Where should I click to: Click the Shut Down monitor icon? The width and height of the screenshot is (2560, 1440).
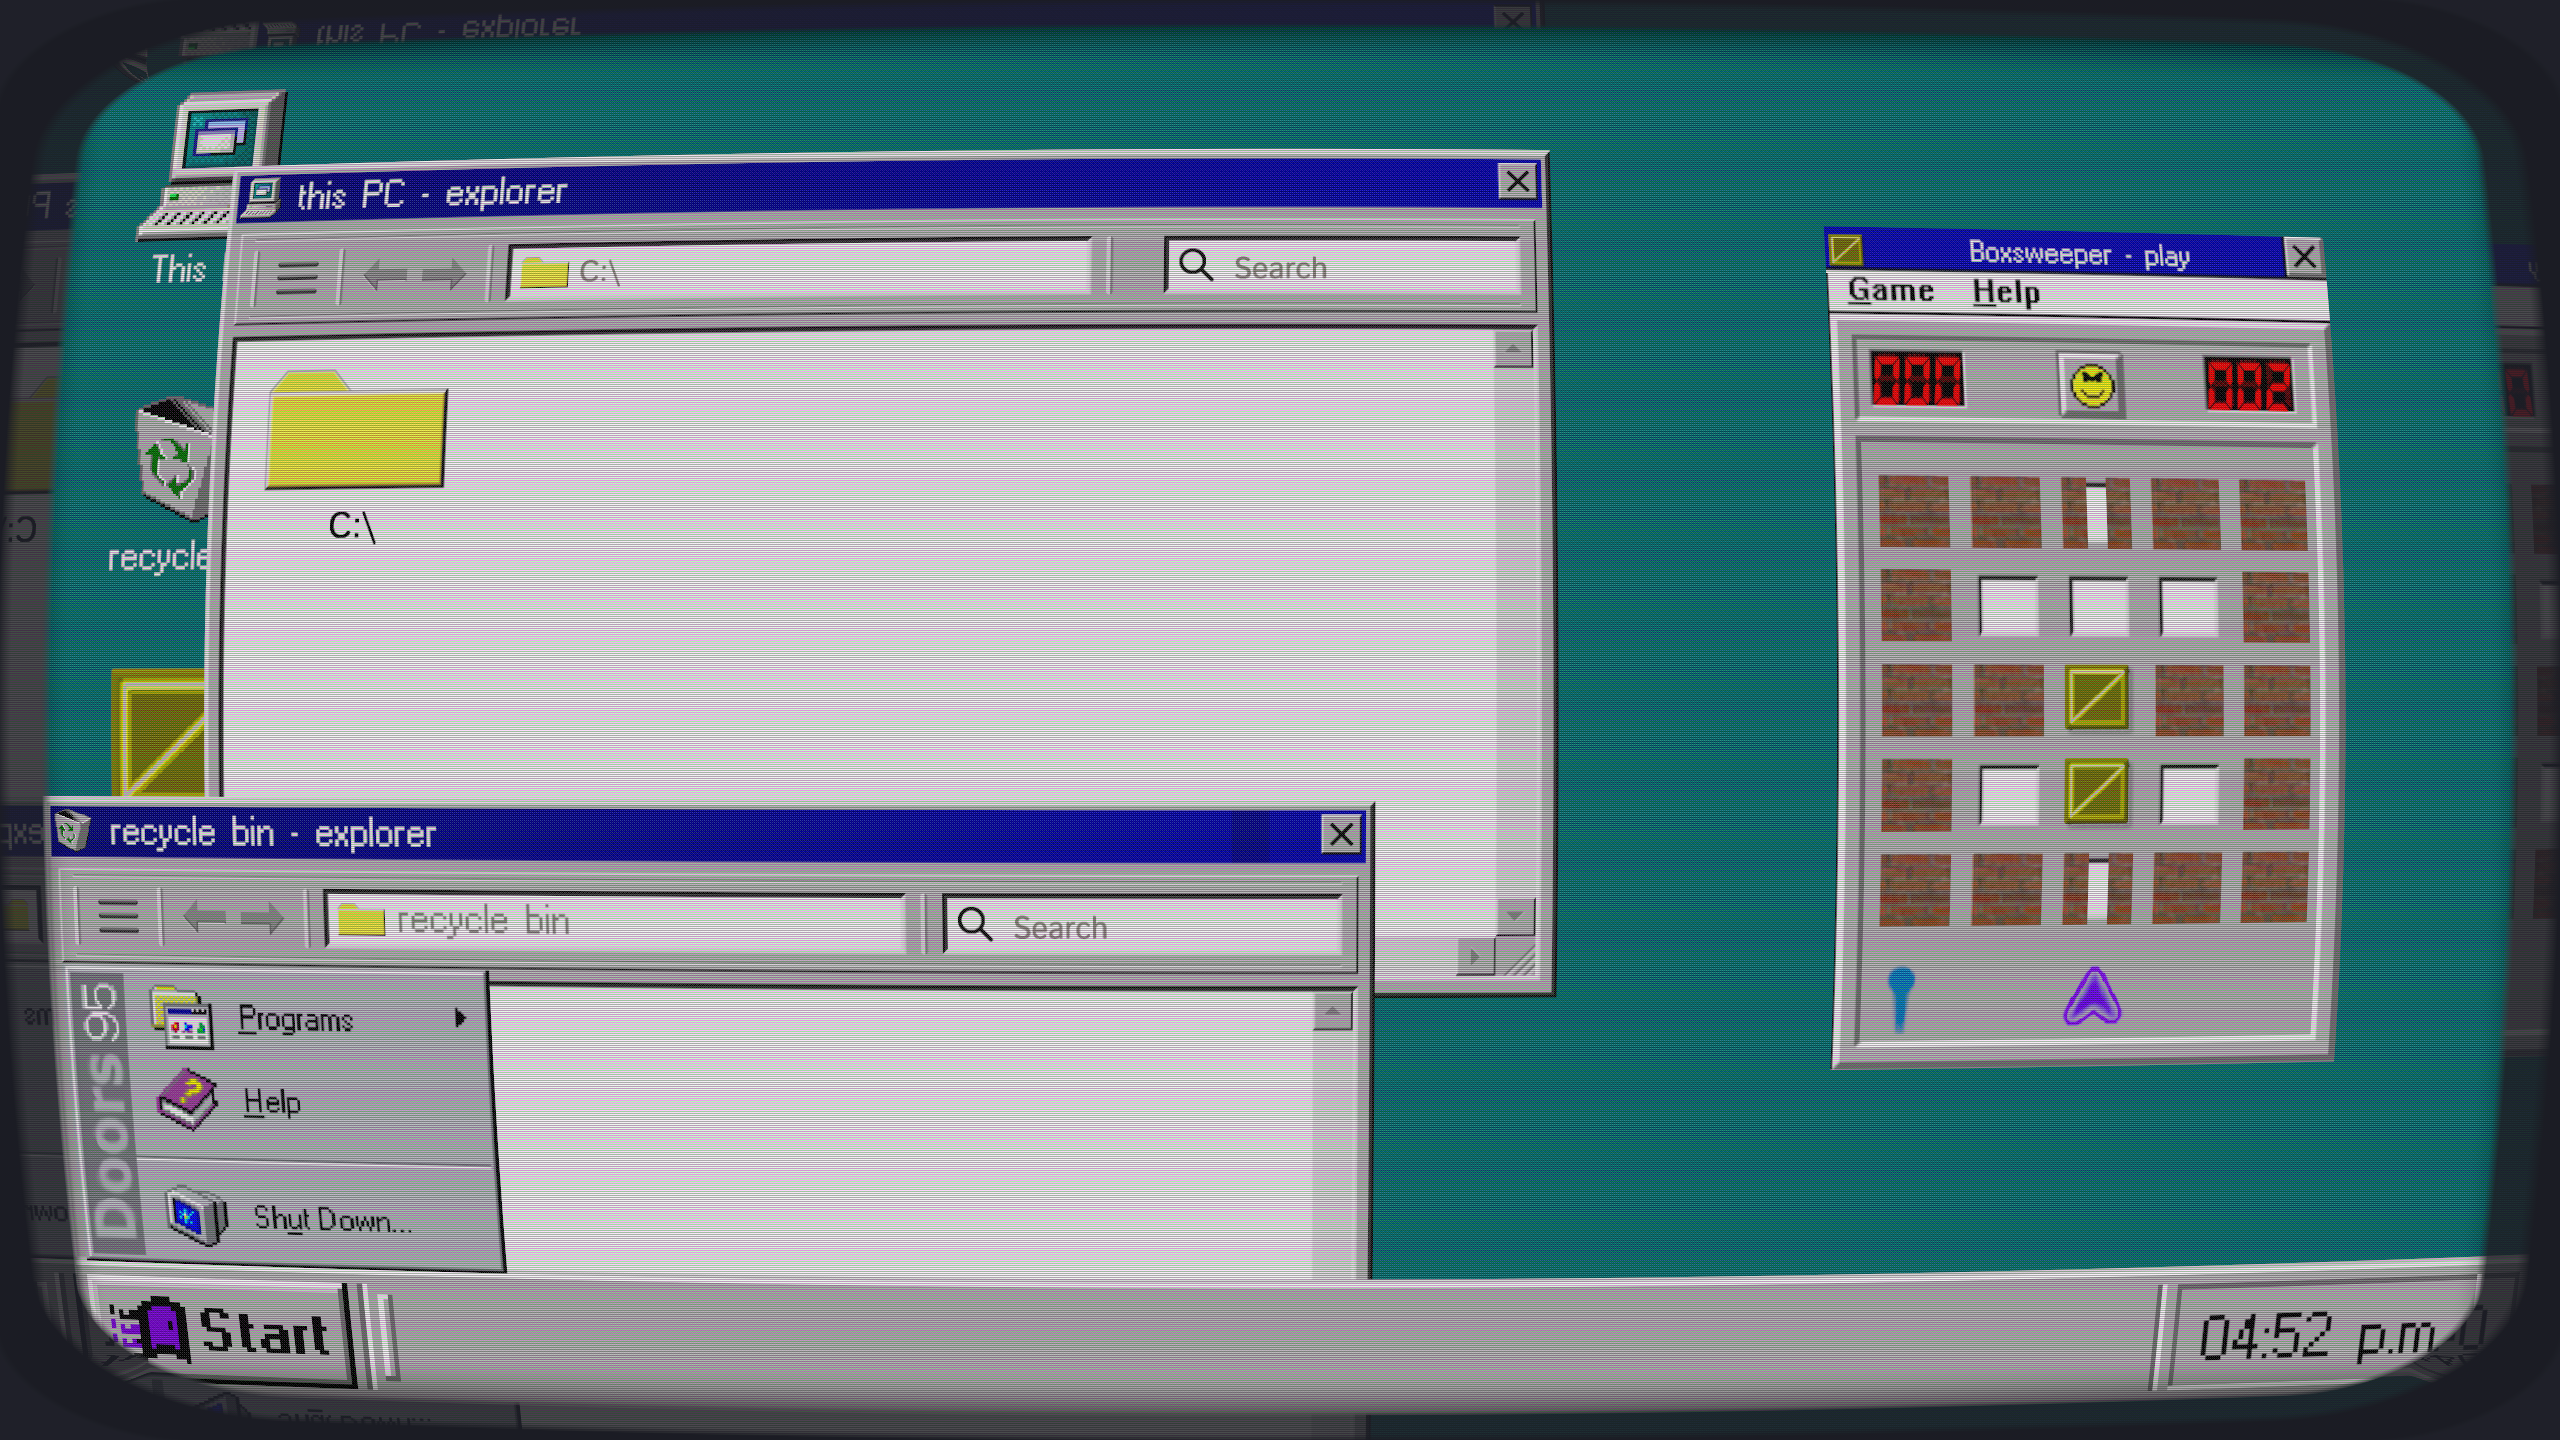coord(197,1216)
